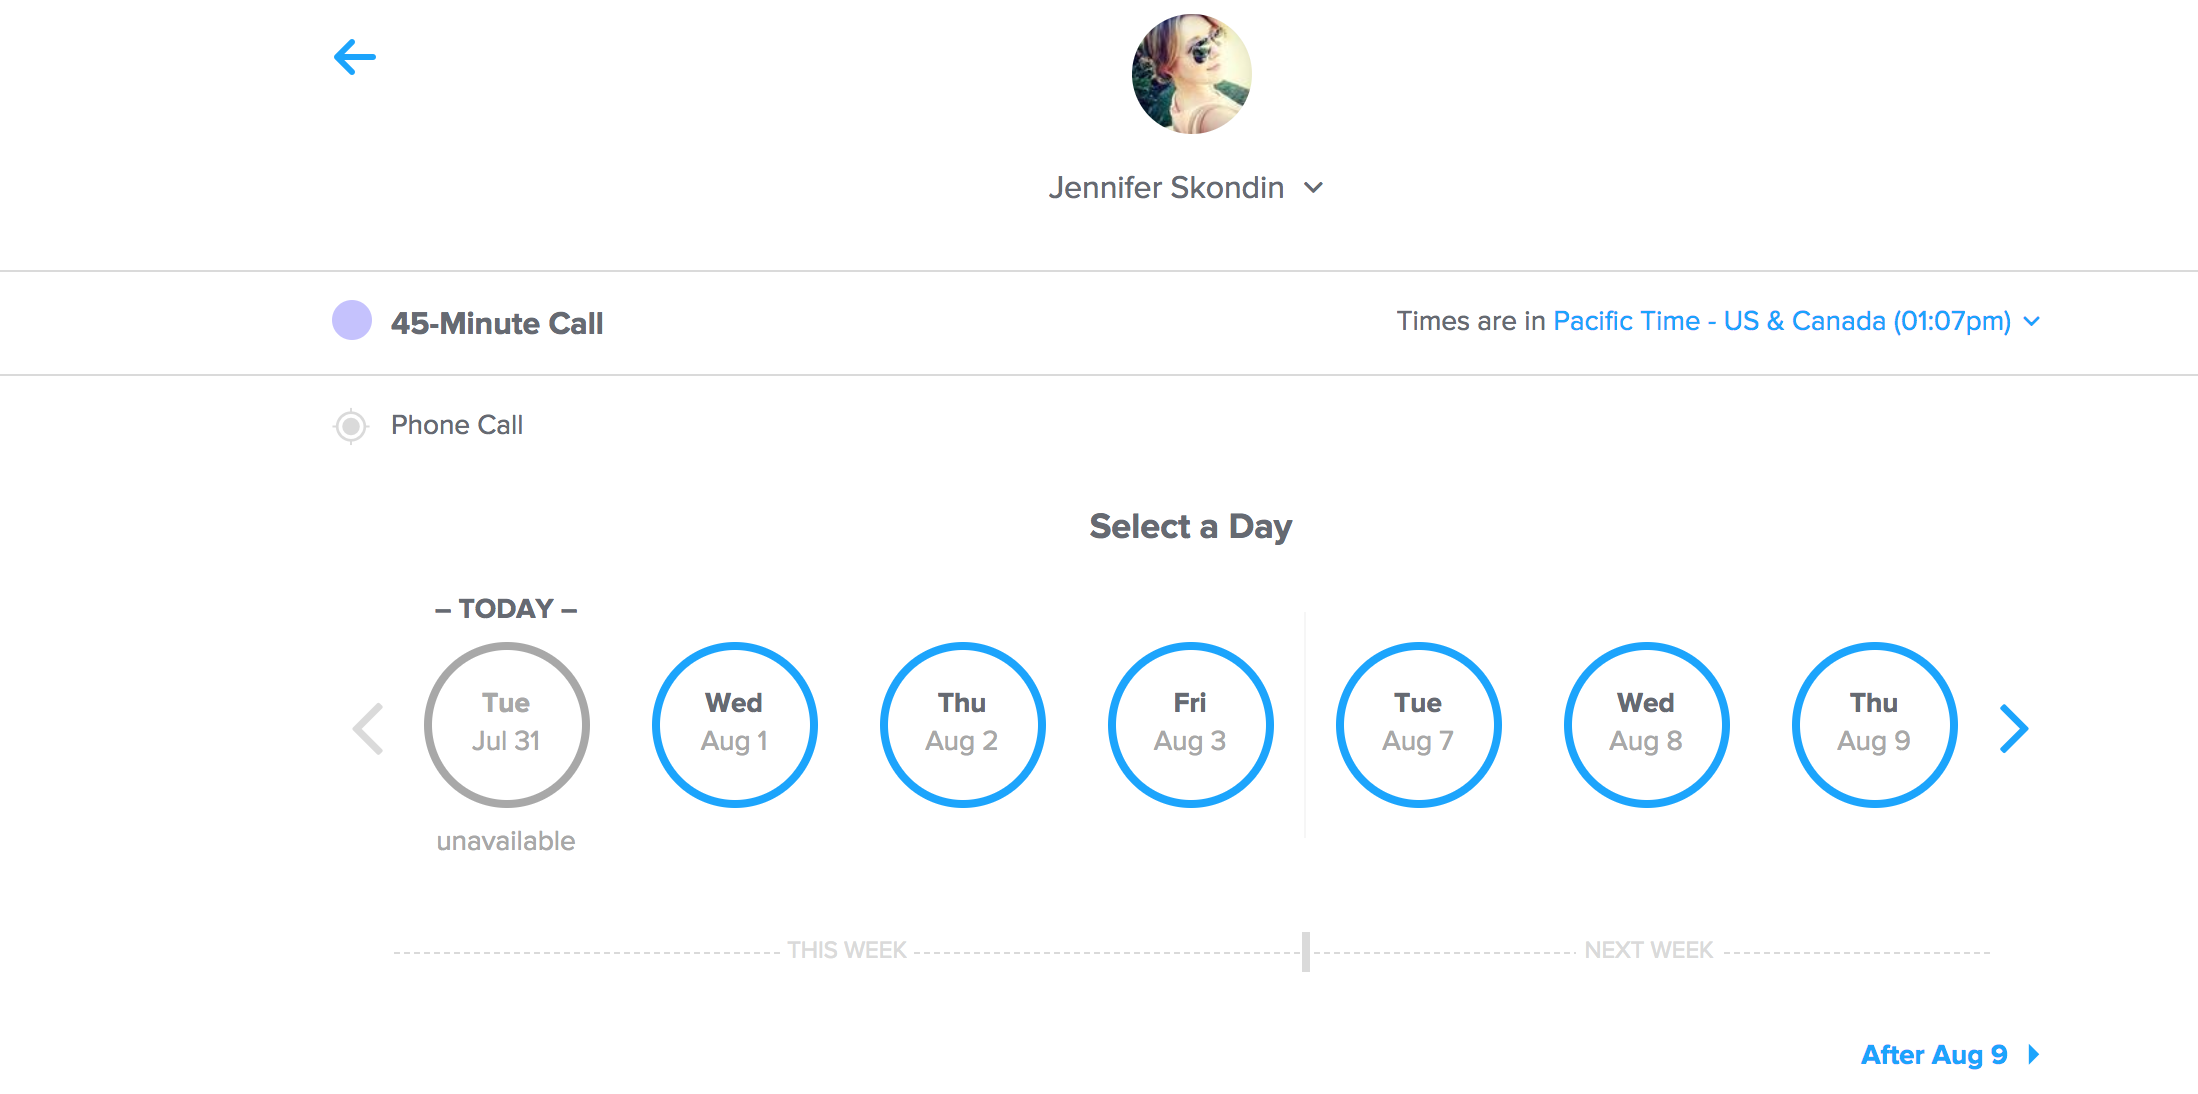
Task: Click the time zone dropdown chevron
Action: click(2032, 322)
